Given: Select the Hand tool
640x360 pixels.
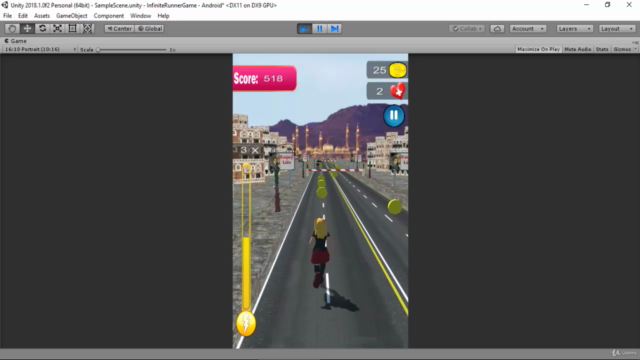Looking at the screenshot, I should 12,29.
